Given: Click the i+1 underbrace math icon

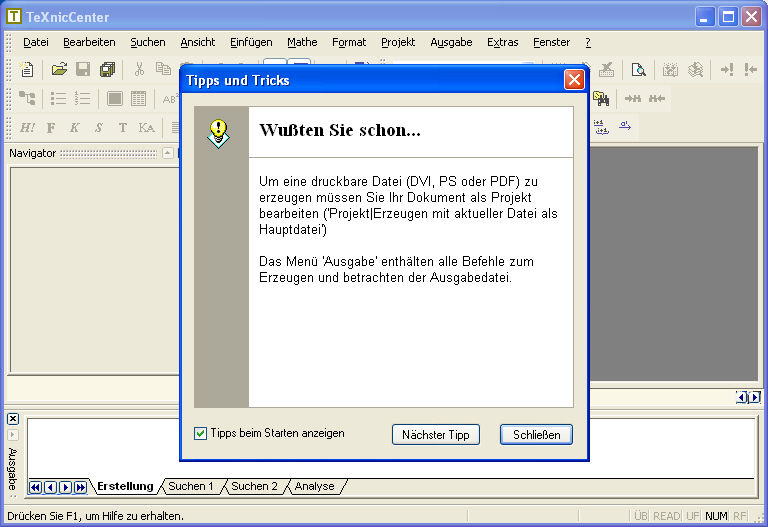Looking at the screenshot, I should [601, 127].
